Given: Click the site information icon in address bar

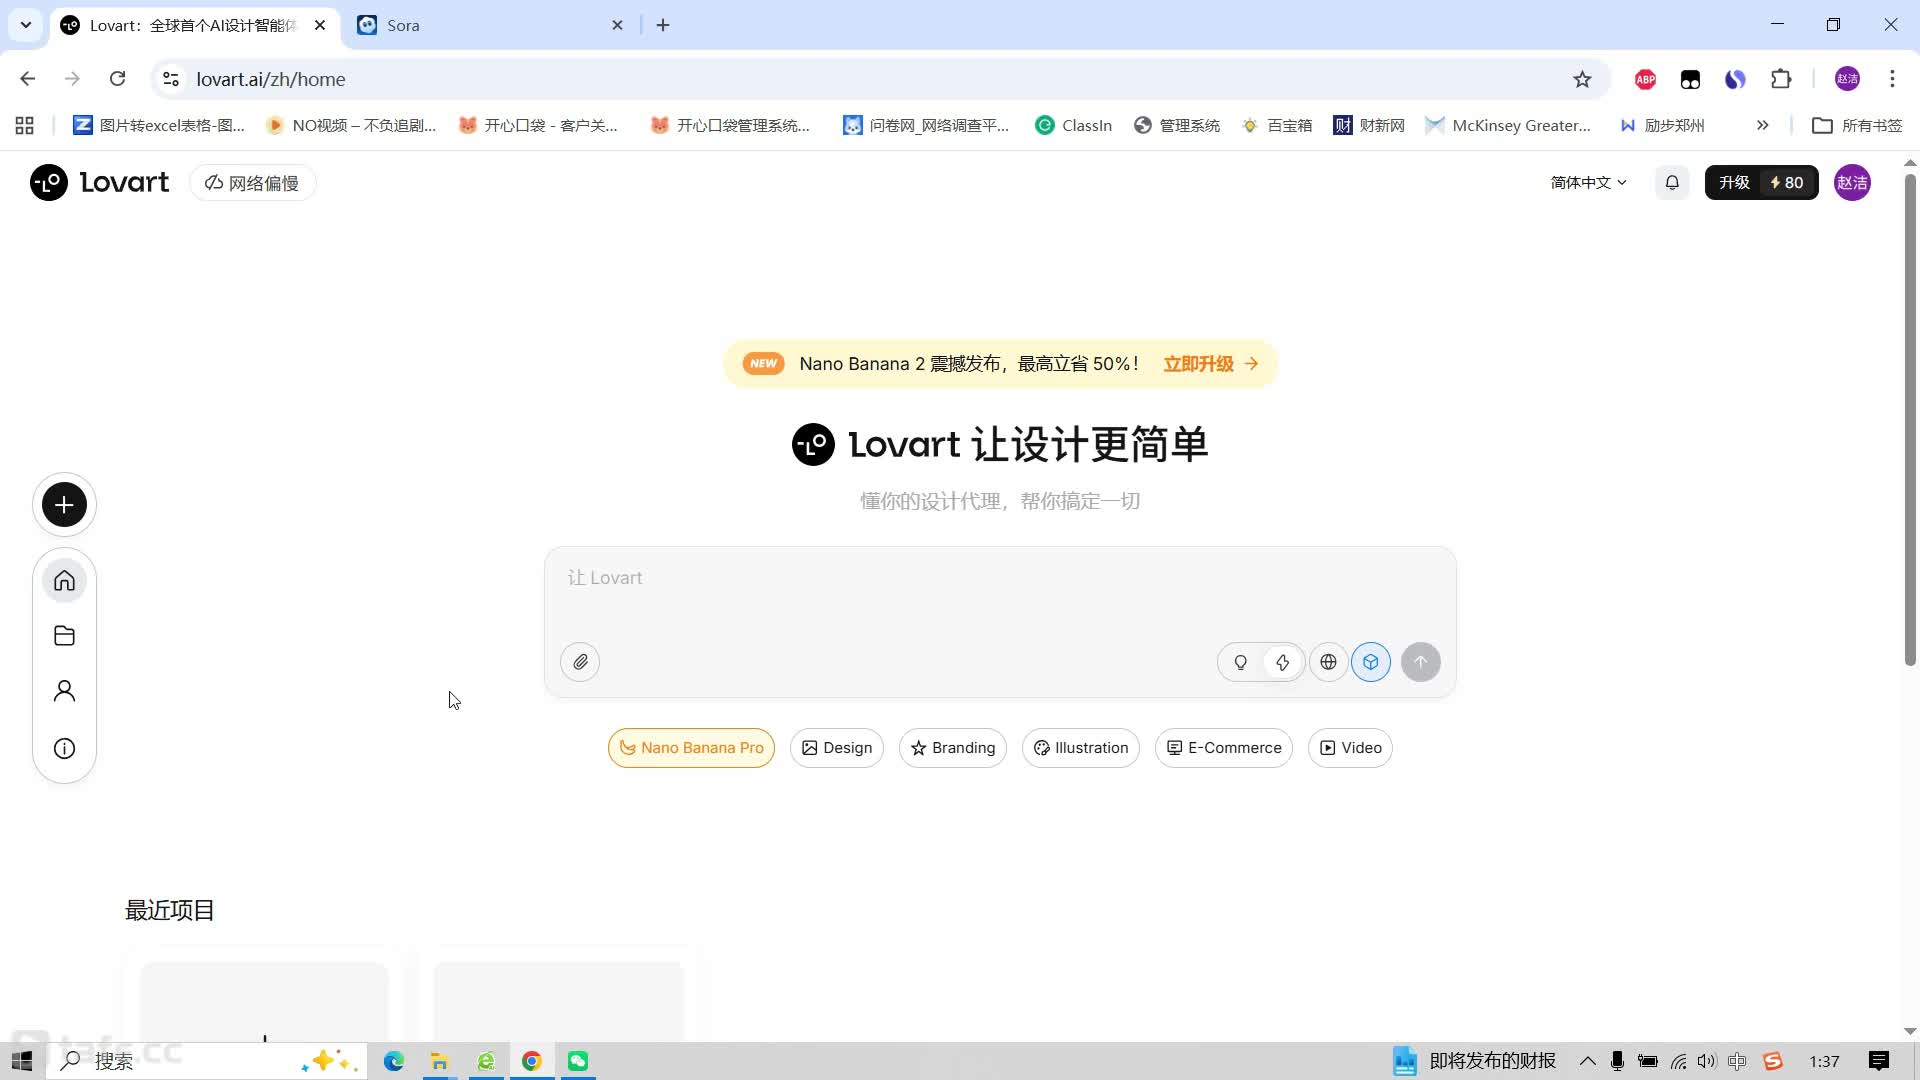Looking at the screenshot, I should [x=171, y=79].
